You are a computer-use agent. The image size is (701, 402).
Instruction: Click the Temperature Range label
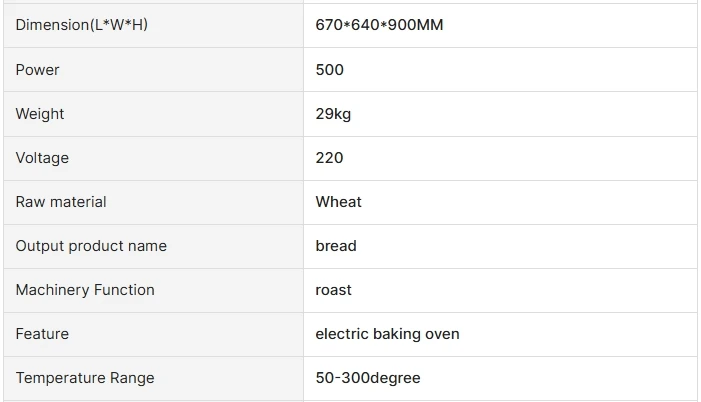(85, 378)
